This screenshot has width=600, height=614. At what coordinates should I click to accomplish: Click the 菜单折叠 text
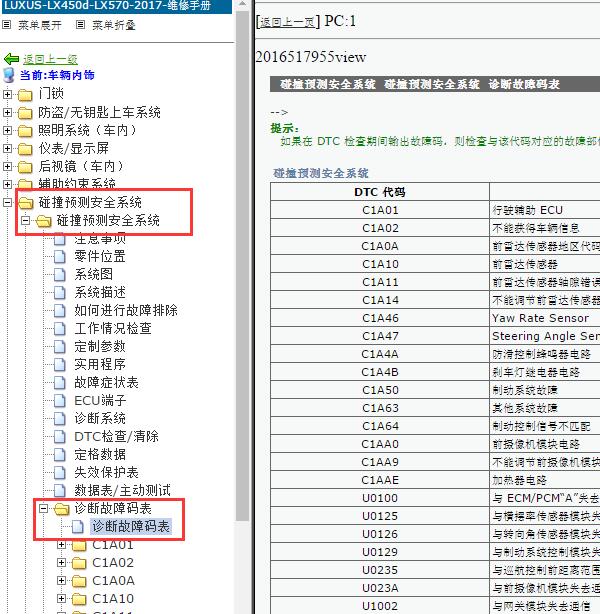tap(114, 25)
